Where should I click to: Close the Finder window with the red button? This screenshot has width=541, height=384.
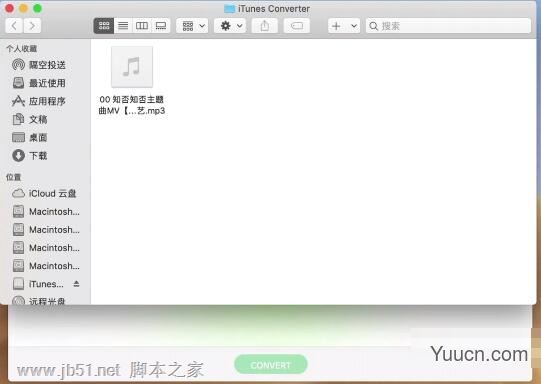click(10, 8)
